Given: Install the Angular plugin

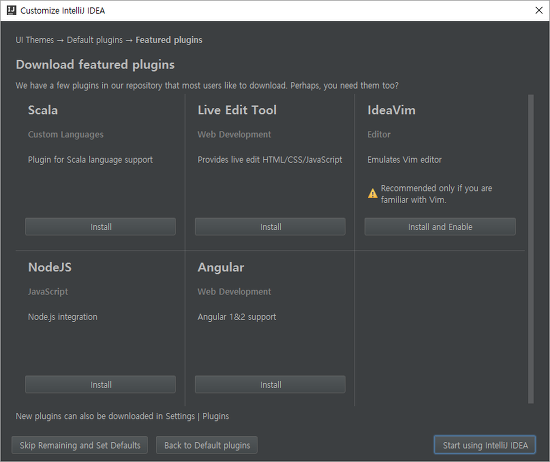Looking at the screenshot, I should pyautogui.click(x=270, y=384).
